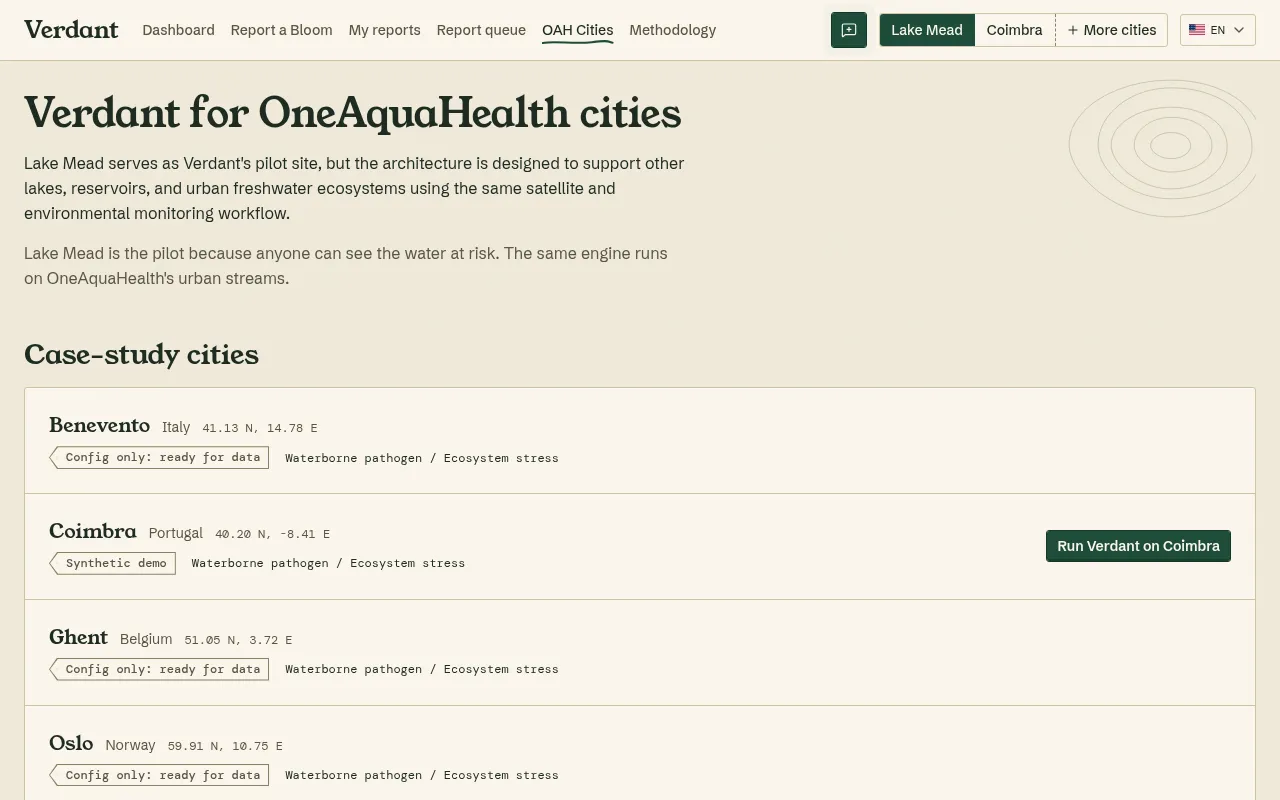Click Coimbra's Synthetic demo tag
The width and height of the screenshot is (1280, 800).
[x=113, y=563]
